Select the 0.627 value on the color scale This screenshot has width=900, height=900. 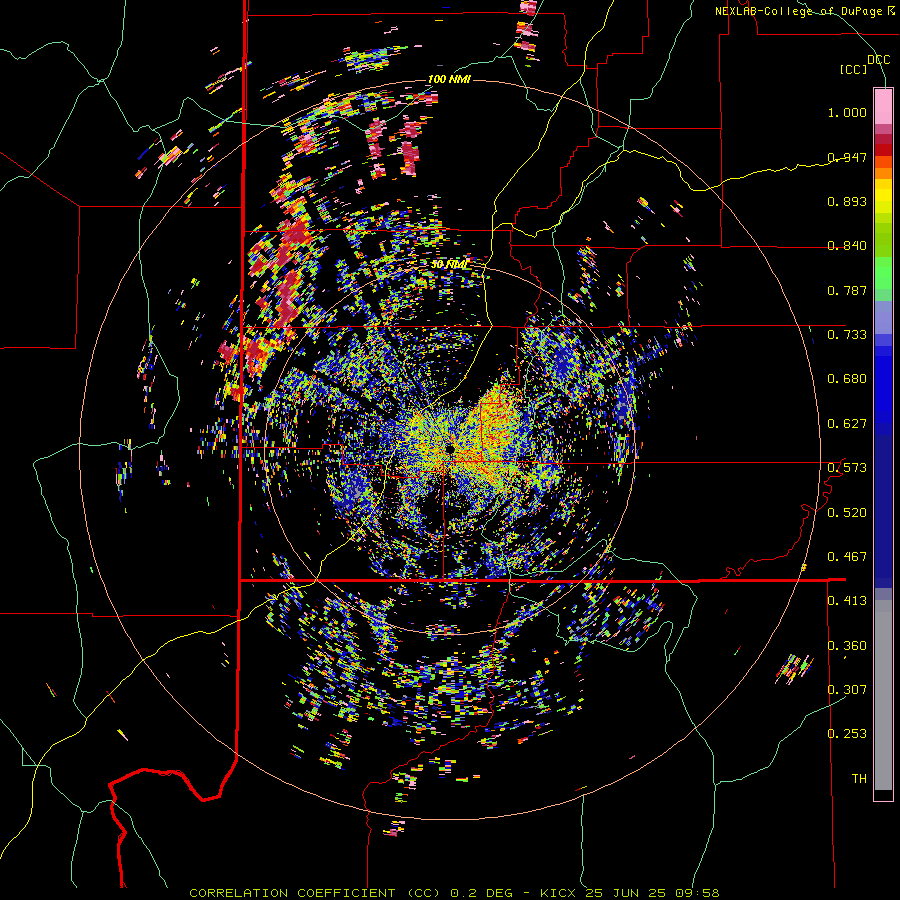coord(847,424)
